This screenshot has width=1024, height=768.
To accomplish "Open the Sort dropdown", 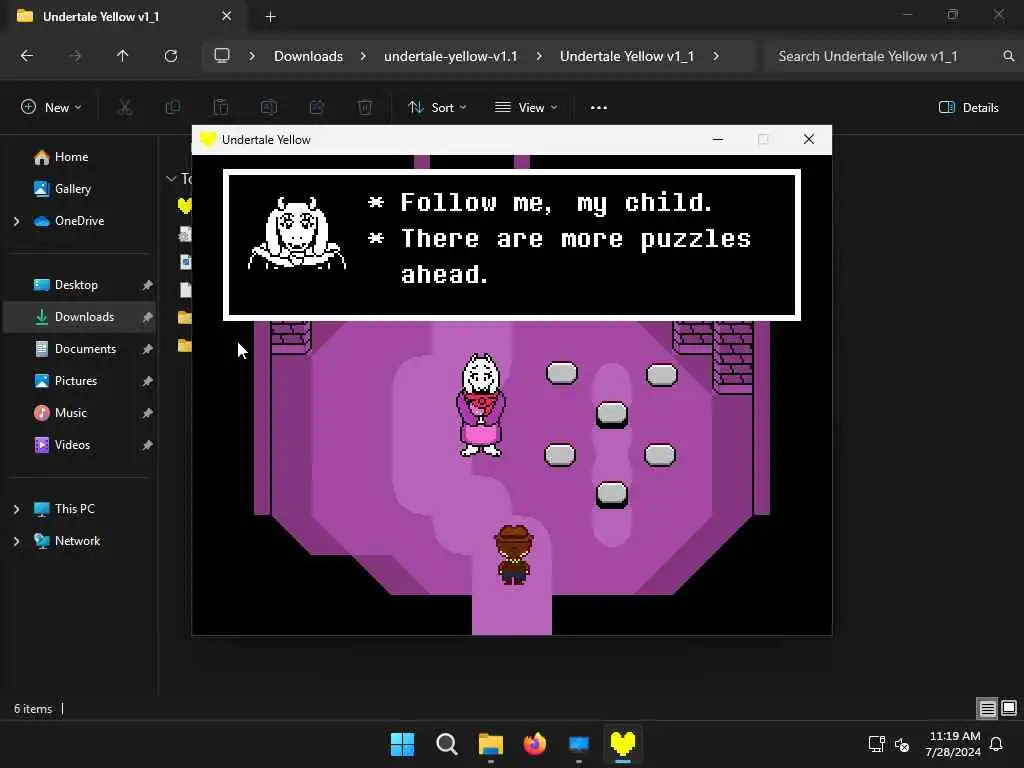I will pyautogui.click(x=438, y=107).
